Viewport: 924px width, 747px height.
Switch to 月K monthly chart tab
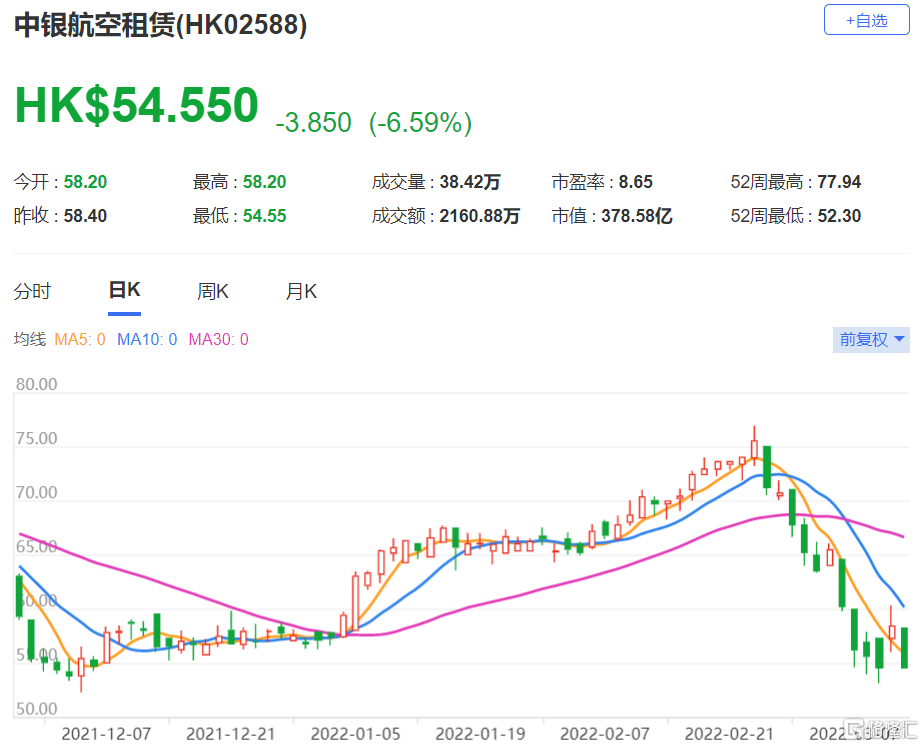(x=301, y=292)
